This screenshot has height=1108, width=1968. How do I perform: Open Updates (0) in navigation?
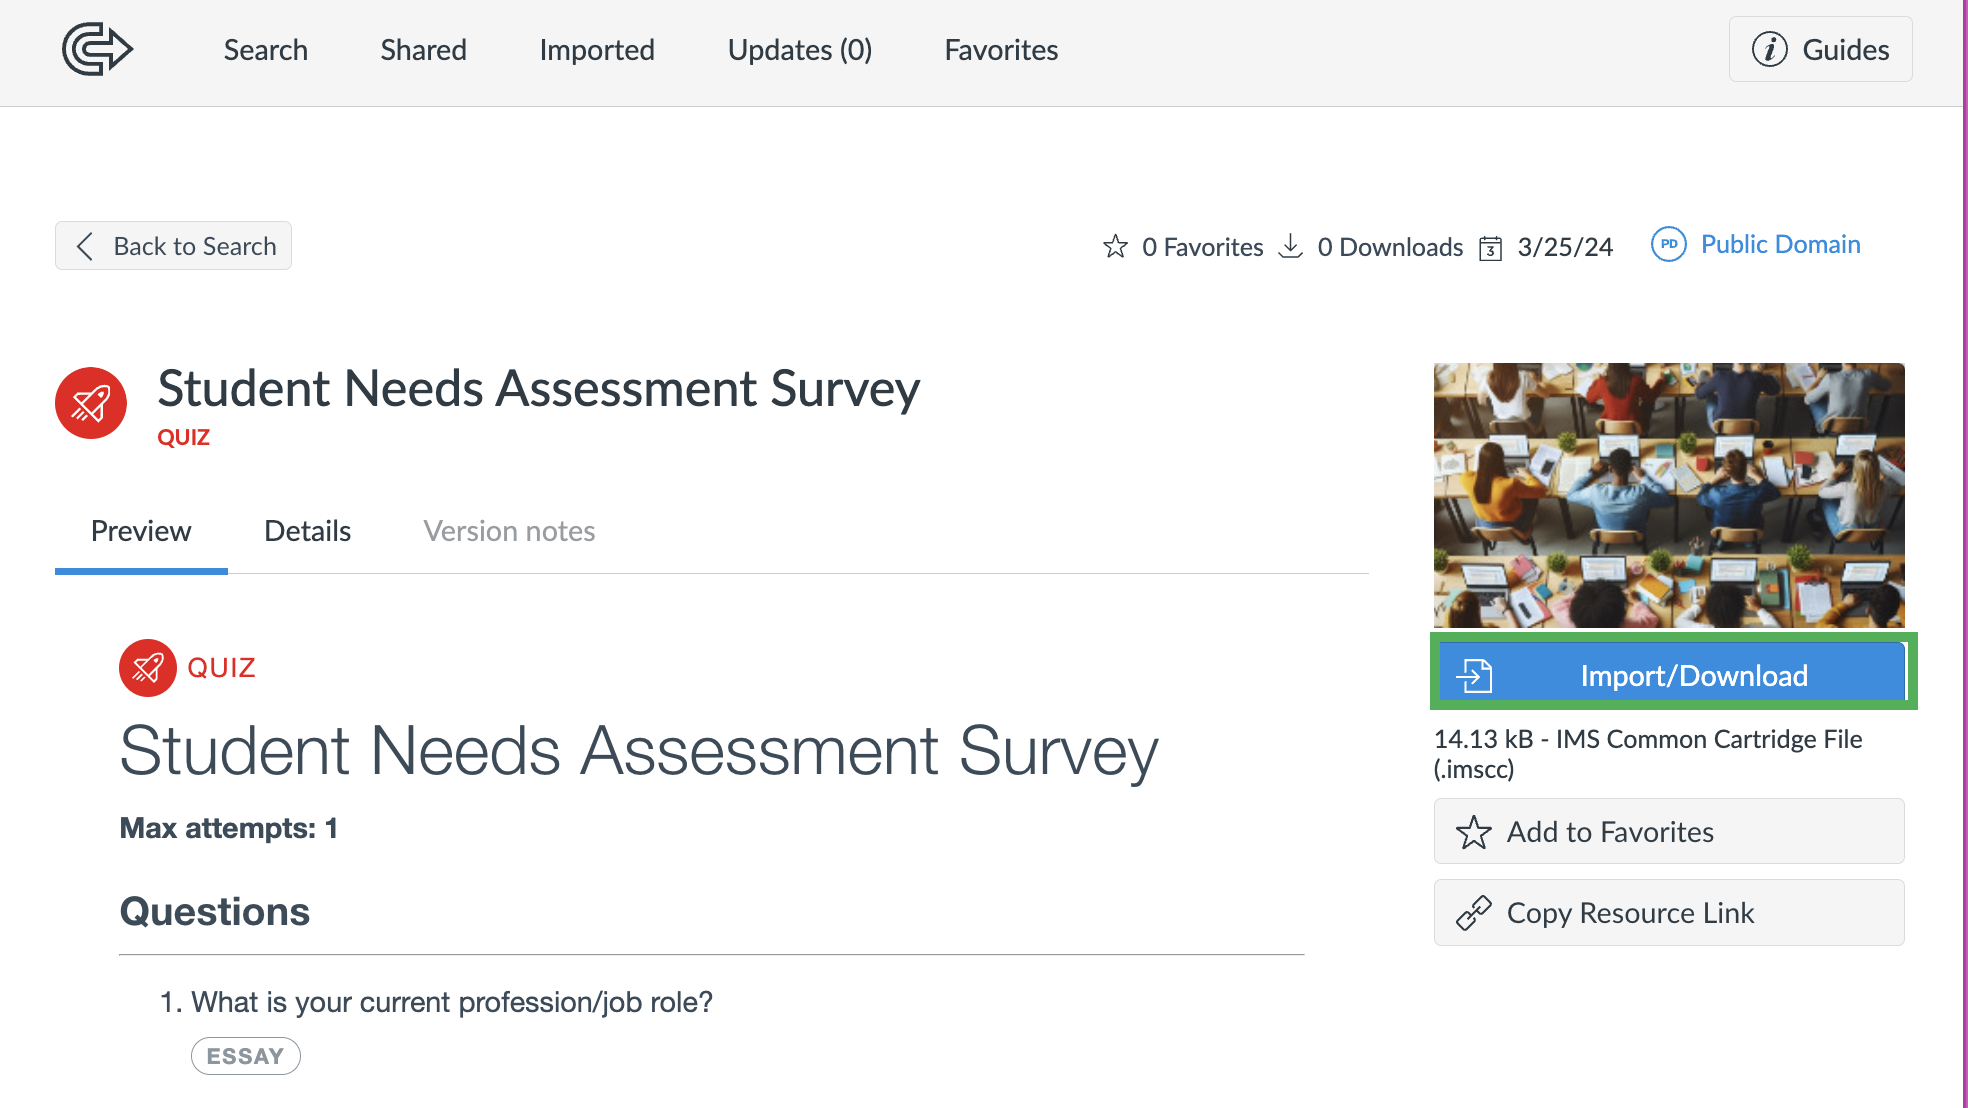(800, 50)
